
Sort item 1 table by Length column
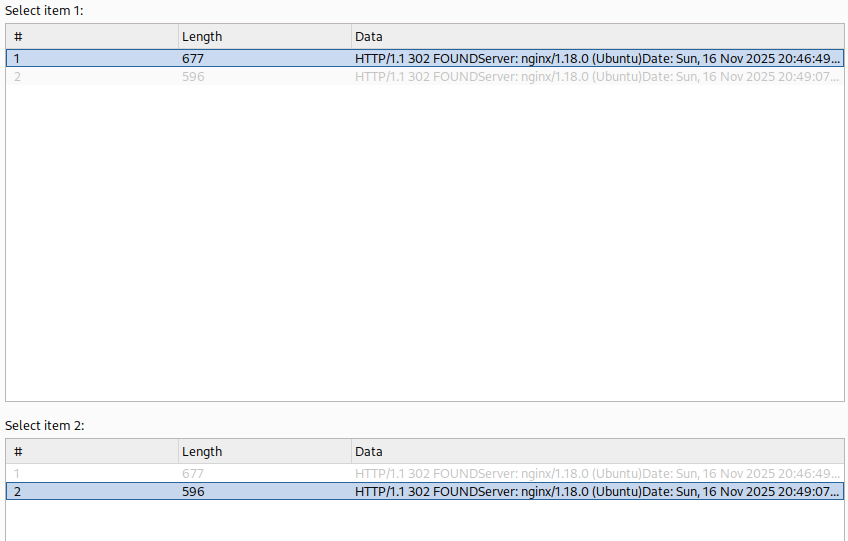tap(264, 37)
